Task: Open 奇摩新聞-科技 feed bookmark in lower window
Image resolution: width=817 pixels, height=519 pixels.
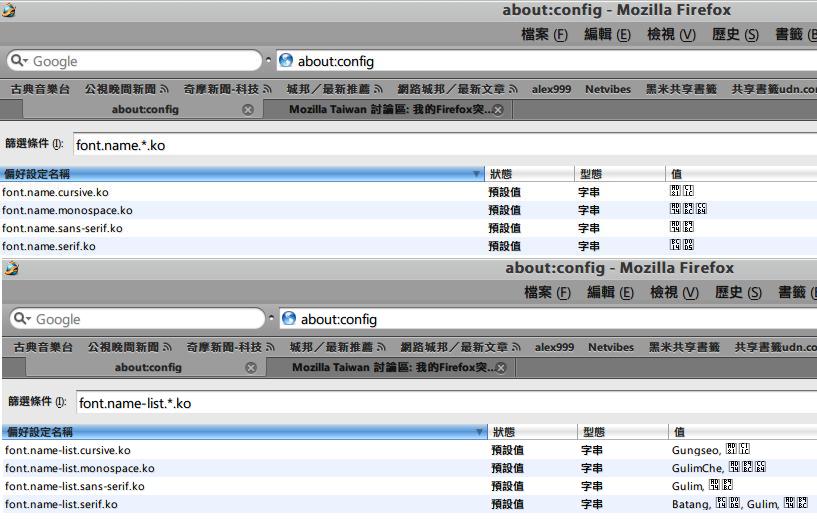Action: [x=231, y=347]
